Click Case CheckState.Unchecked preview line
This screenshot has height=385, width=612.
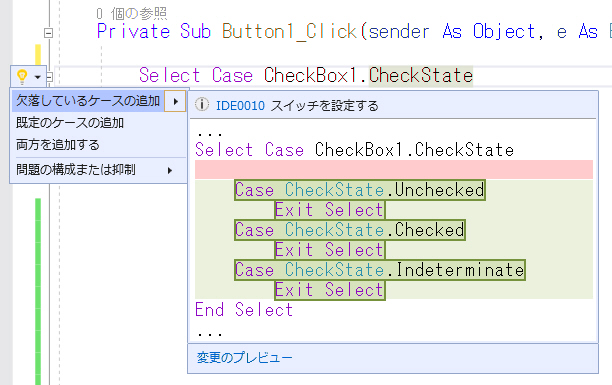[x=360, y=190]
